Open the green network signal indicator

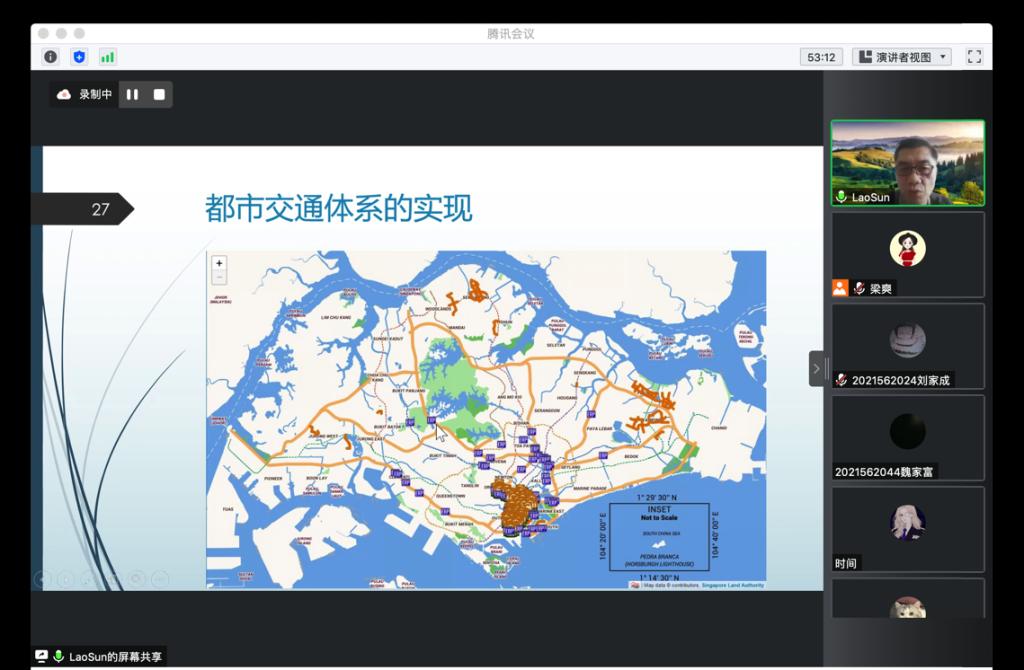point(107,57)
